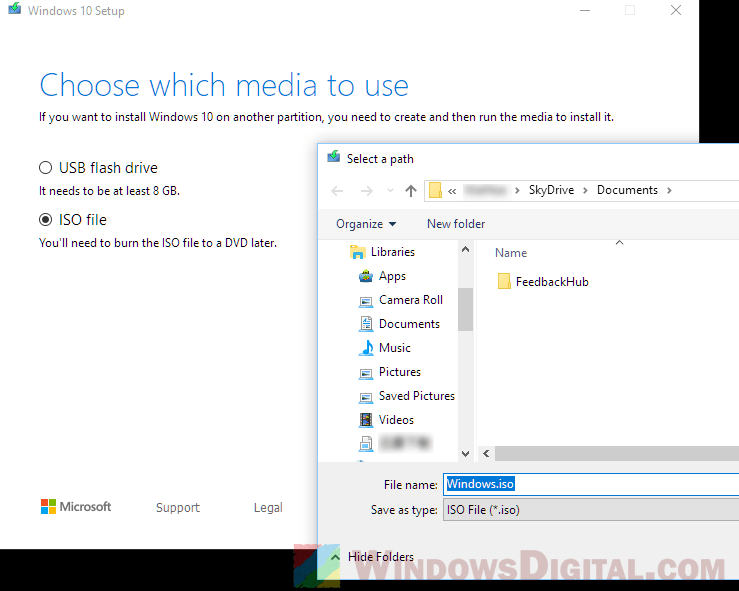This screenshot has width=739, height=591.
Task: Click the folder icon in the address bar
Action: (x=435, y=190)
